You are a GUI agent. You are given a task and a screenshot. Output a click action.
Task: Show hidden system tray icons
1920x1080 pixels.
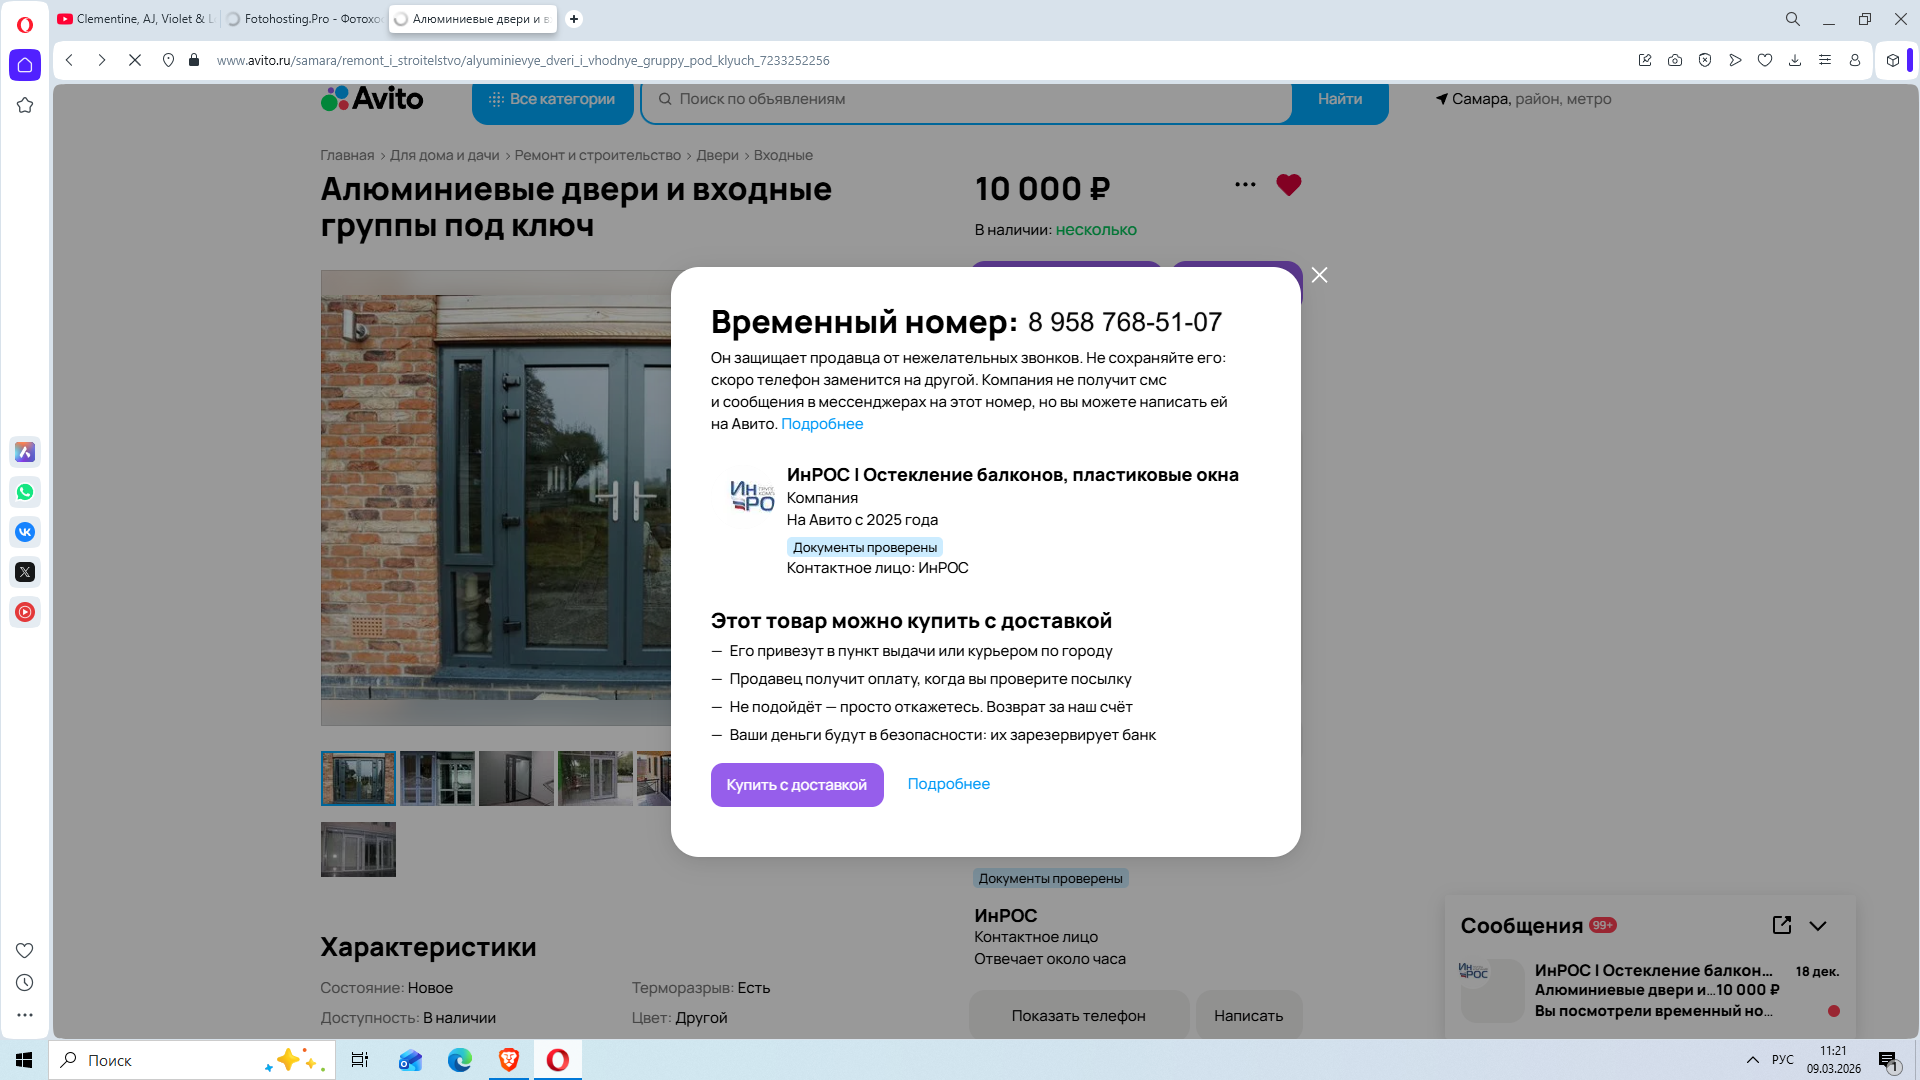(1752, 1060)
